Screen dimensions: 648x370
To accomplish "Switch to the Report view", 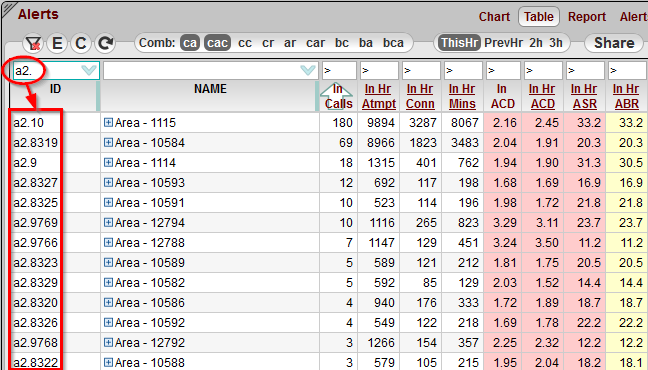I will pos(587,17).
